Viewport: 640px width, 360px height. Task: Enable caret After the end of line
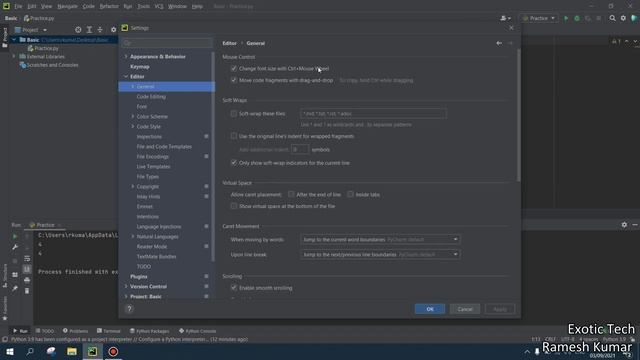(291, 194)
